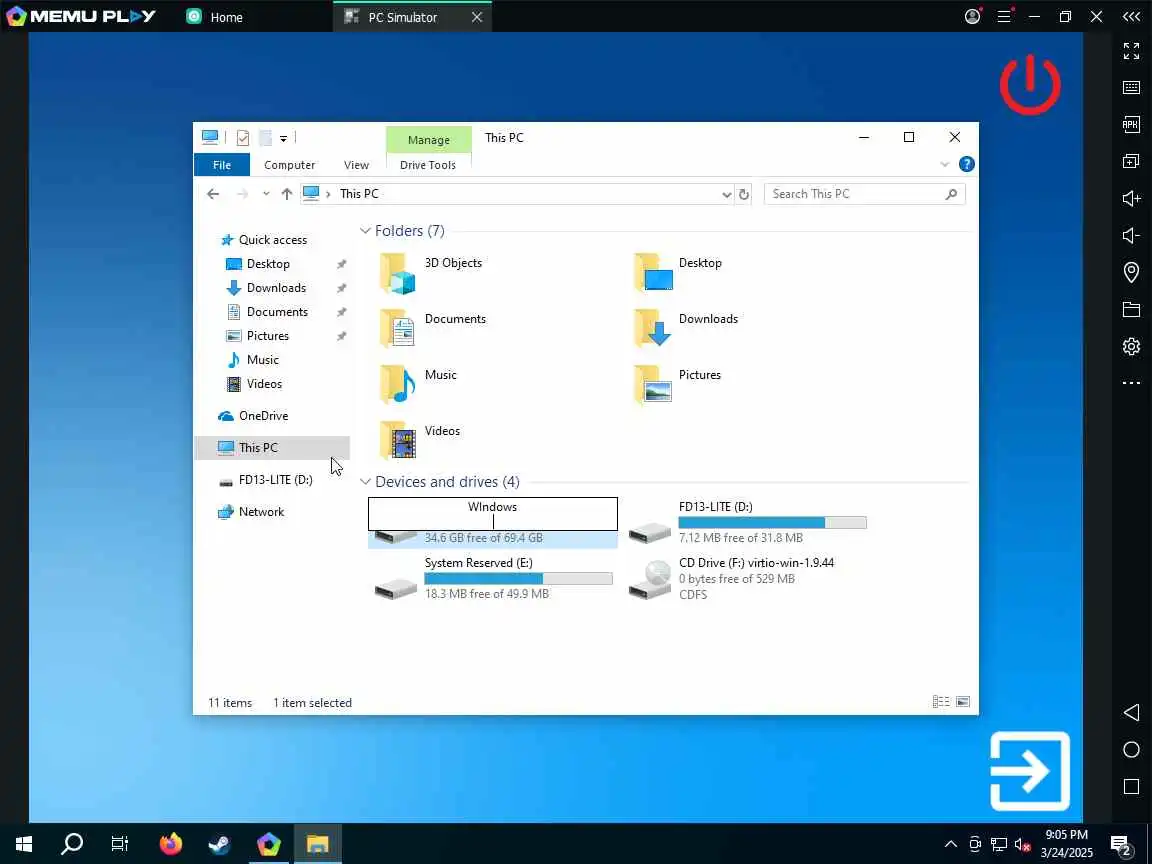Open the Customize Quick Access Toolbar dropdown

tap(284, 138)
